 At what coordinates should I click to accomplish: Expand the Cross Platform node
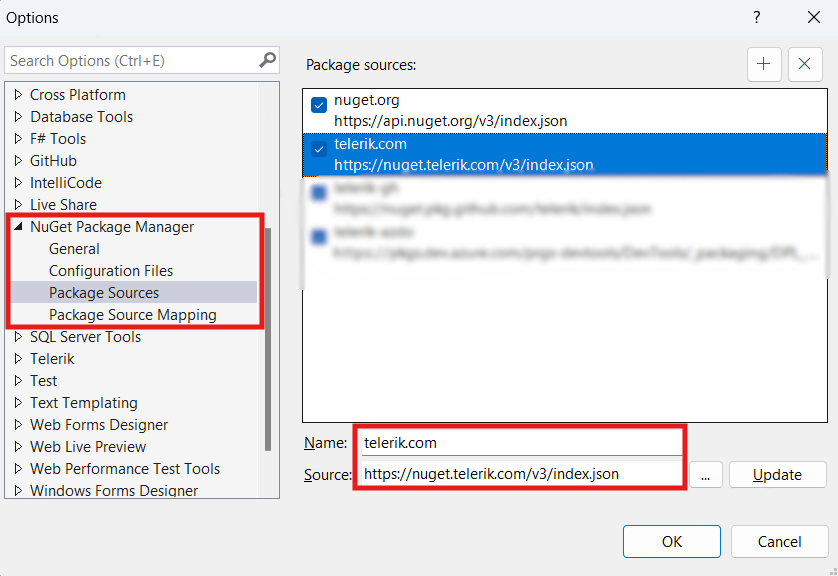coord(18,95)
